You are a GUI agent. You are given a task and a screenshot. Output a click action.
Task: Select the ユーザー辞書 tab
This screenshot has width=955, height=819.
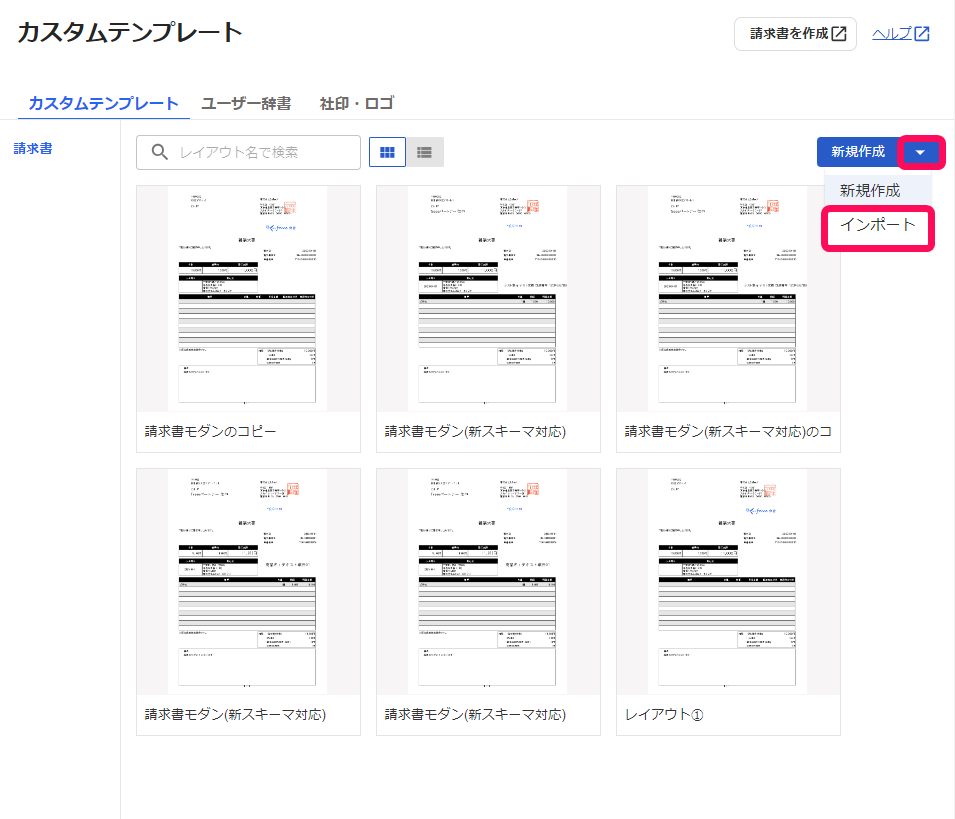(246, 104)
